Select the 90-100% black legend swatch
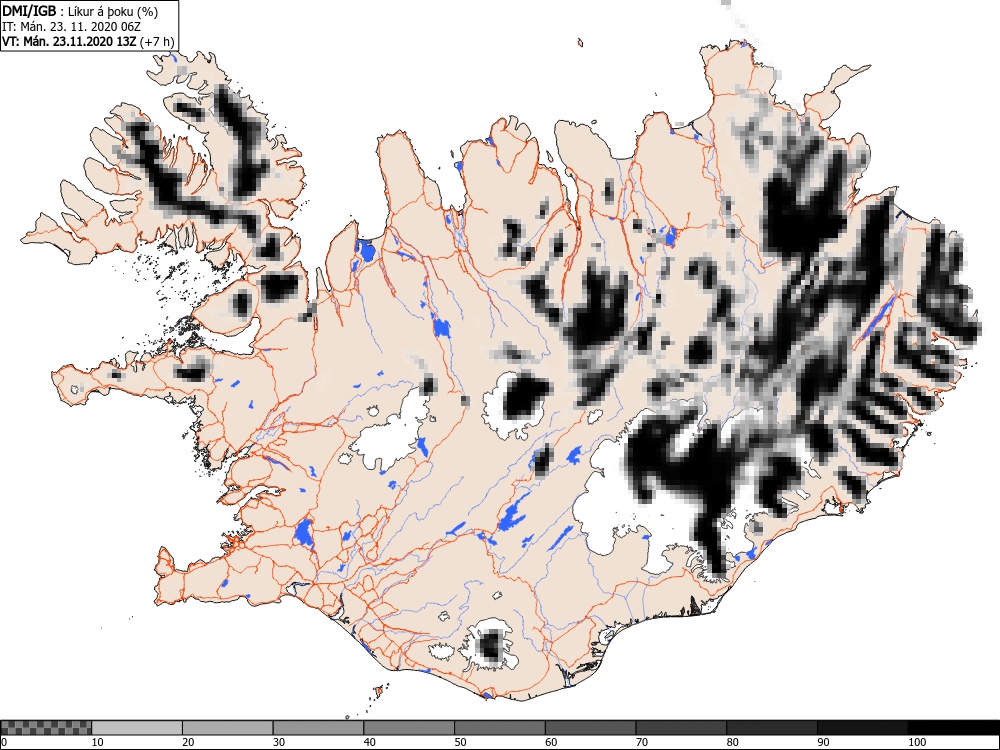 coord(862,728)
